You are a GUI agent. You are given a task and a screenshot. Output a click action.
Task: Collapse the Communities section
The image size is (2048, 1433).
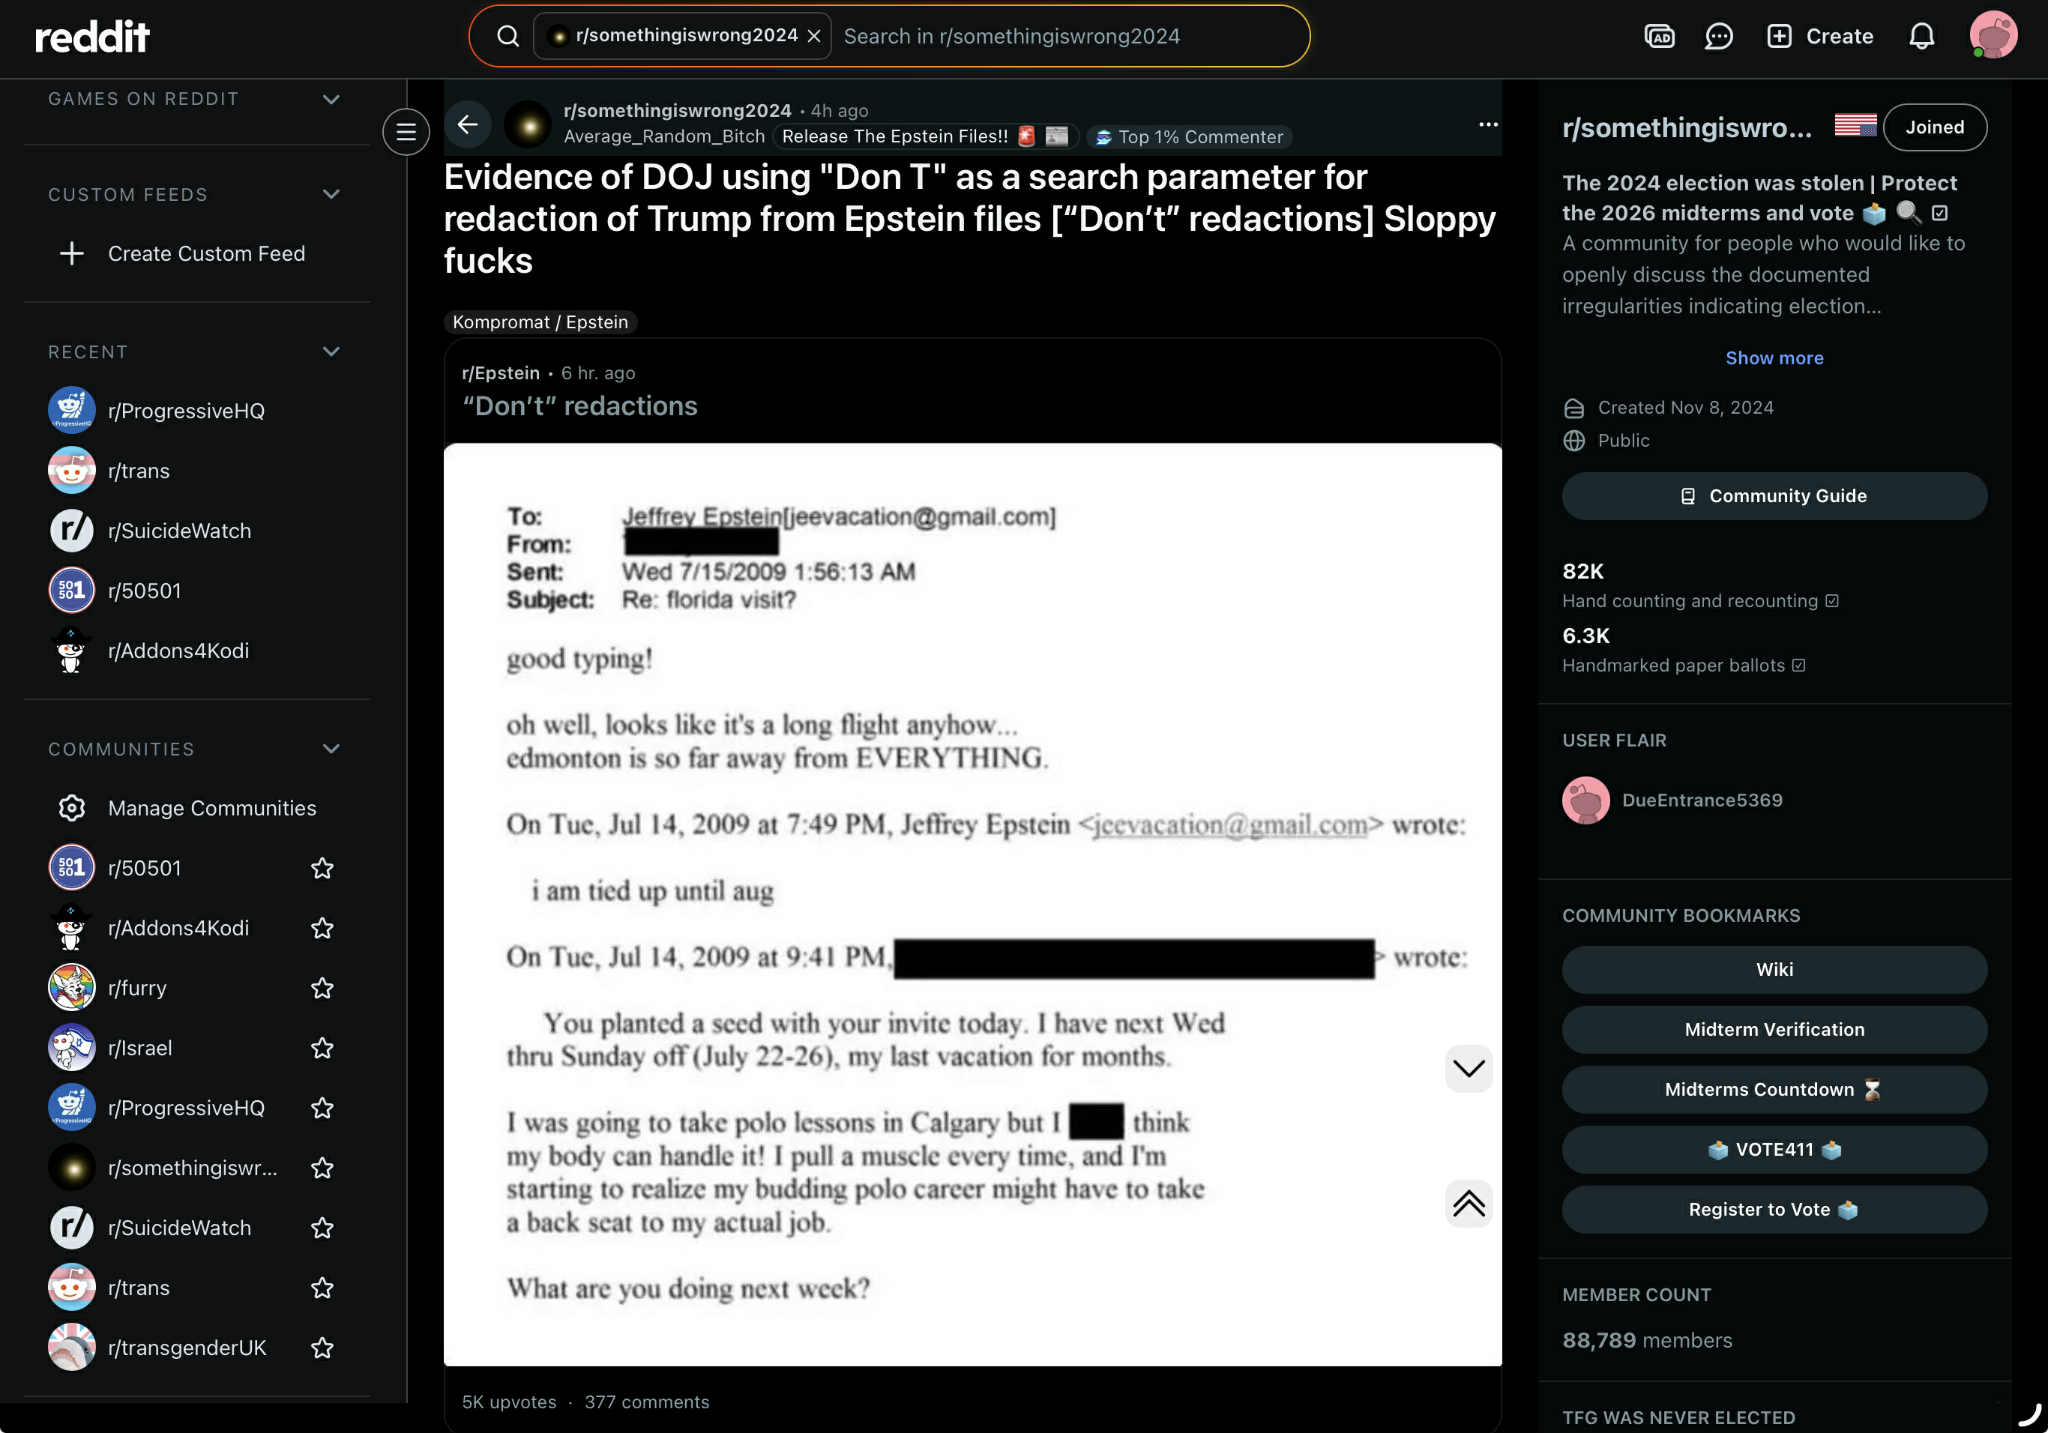click(x=331, y=749)
